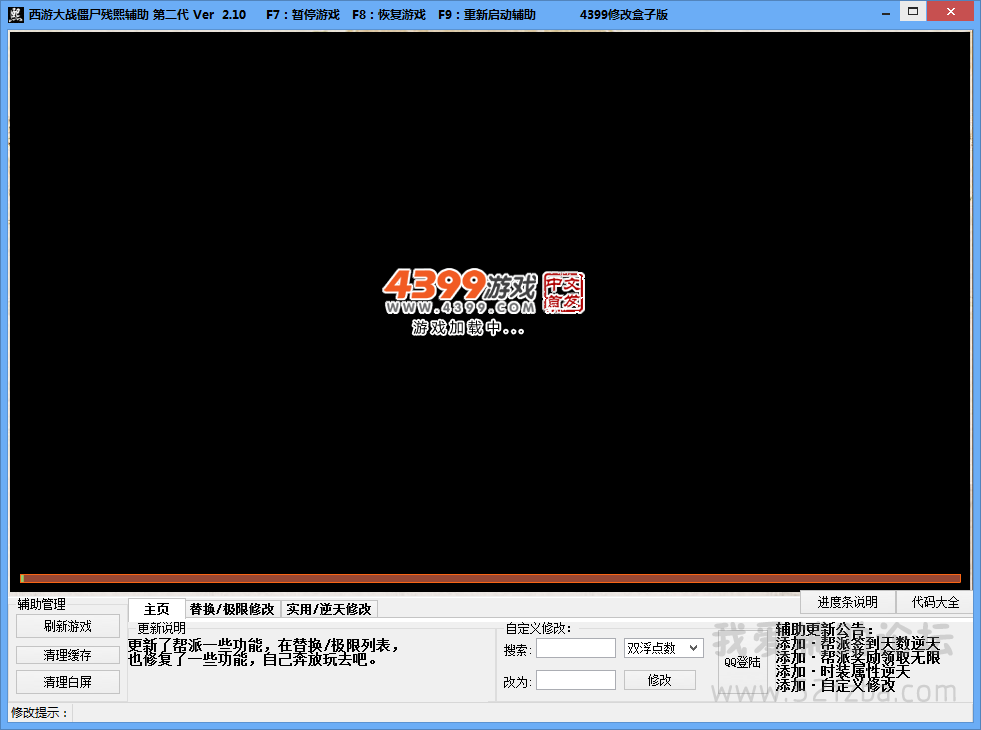Open 进度条说明 button

847,602
